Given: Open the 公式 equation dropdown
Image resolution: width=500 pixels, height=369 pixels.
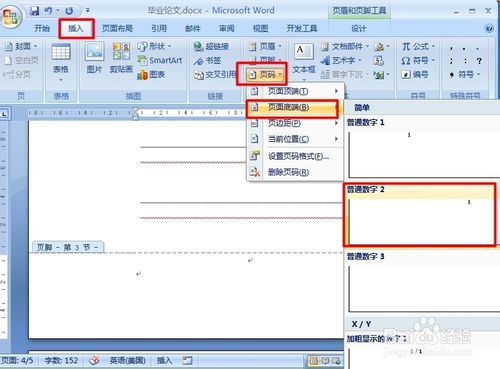Looking at the screenshot, I should click(x=418, y=46).
